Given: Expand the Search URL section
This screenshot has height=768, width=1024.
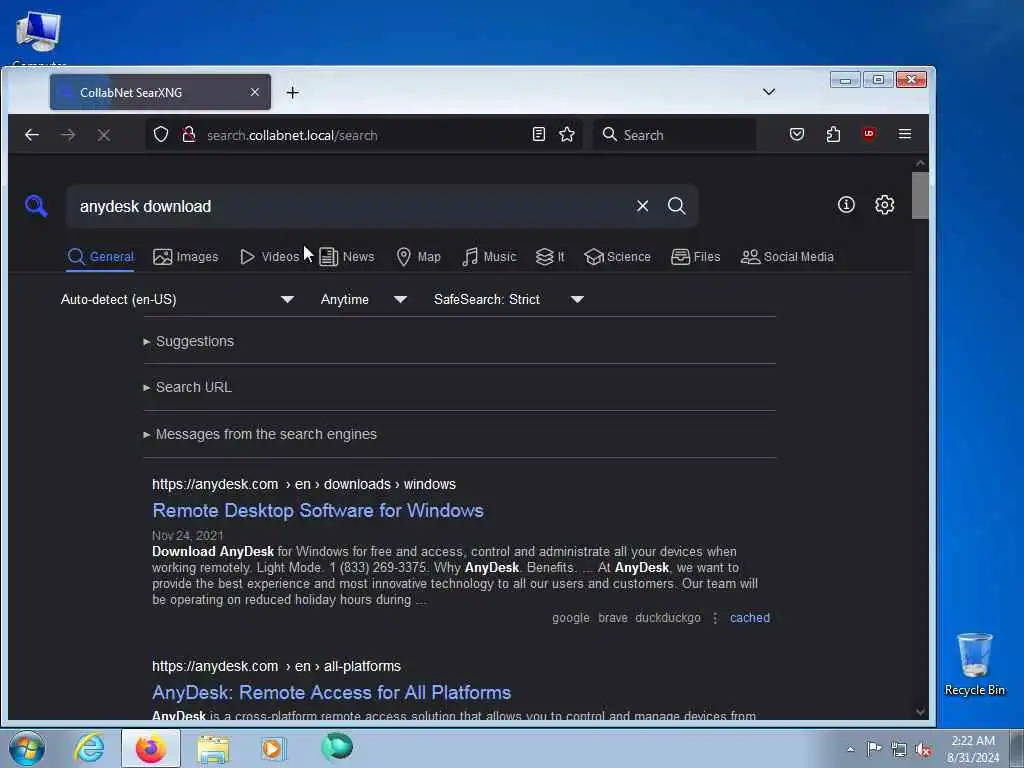Looking at the screenshot, I should [187, 387].
